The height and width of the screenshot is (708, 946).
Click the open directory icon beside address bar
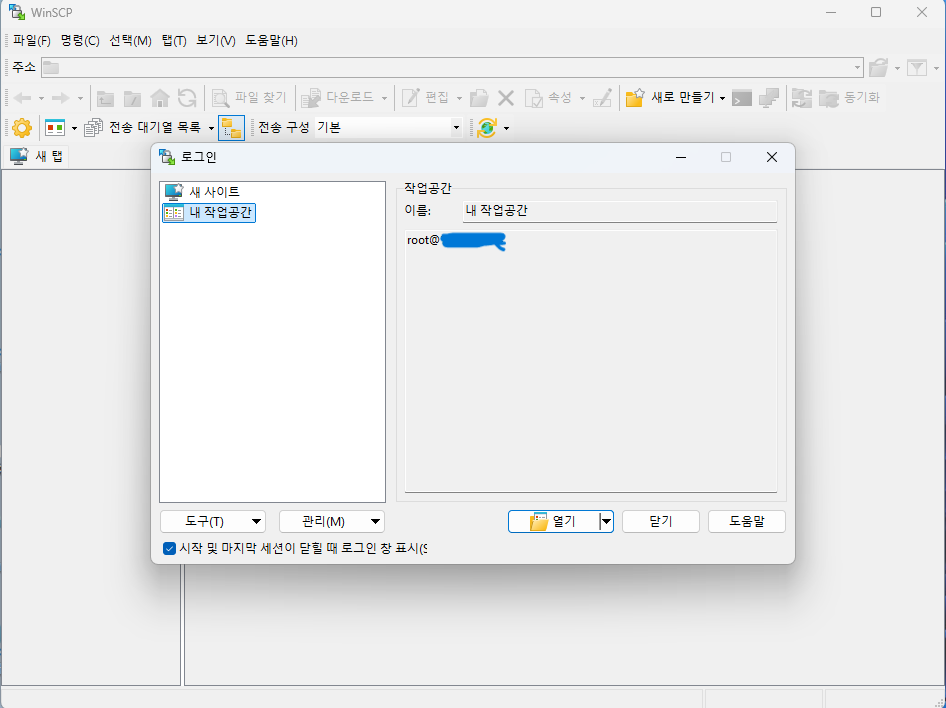pos(878,68)
